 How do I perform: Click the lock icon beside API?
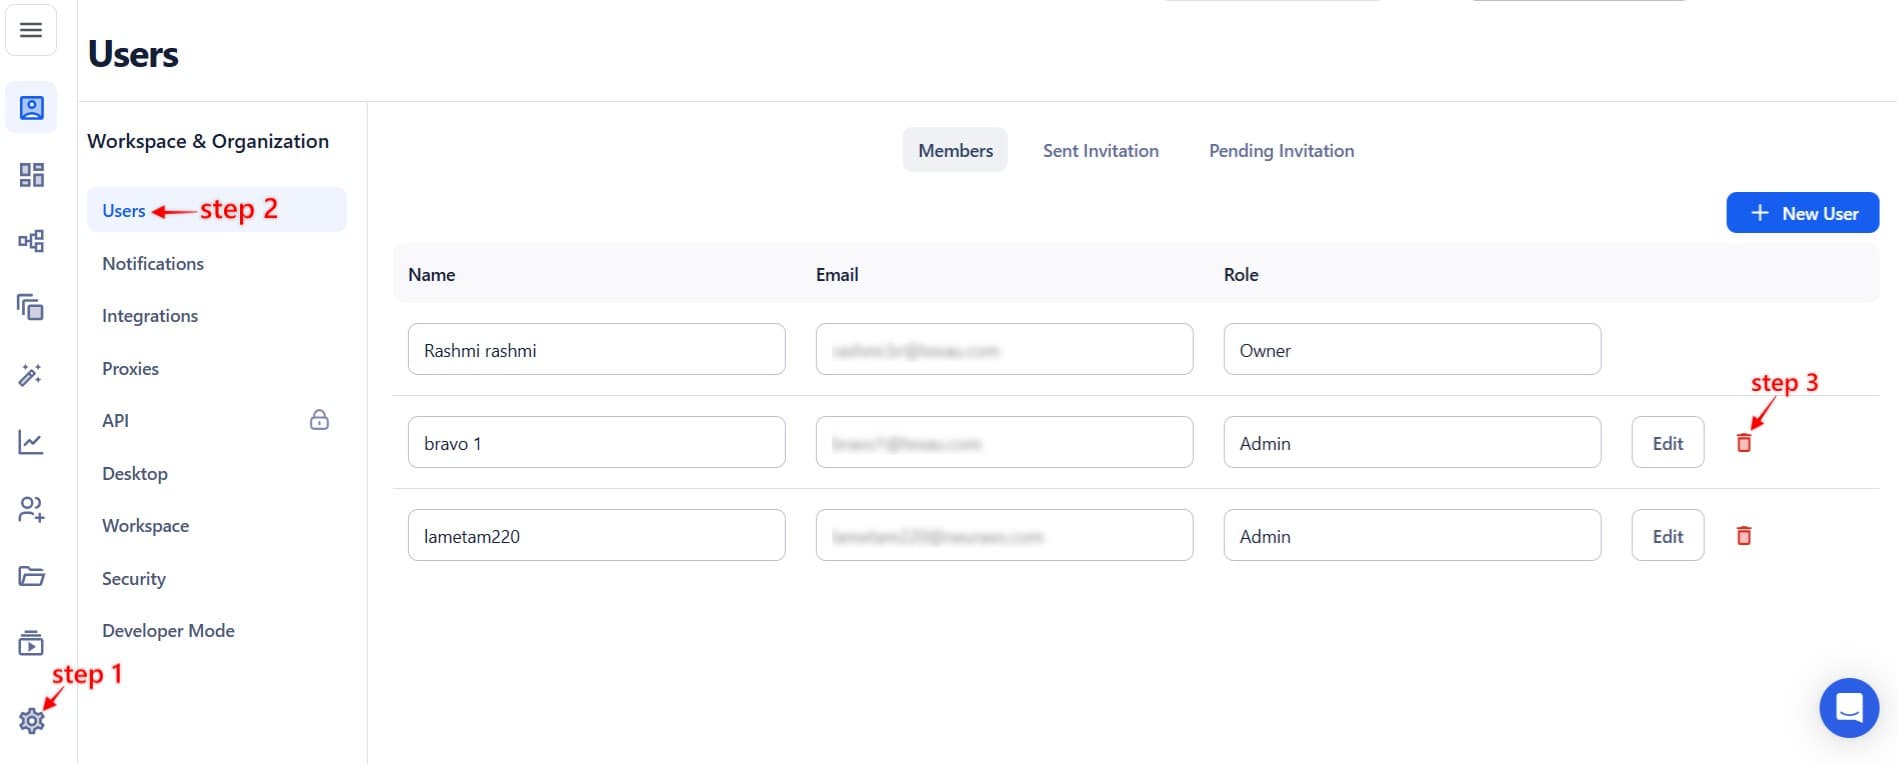(319, 420)
